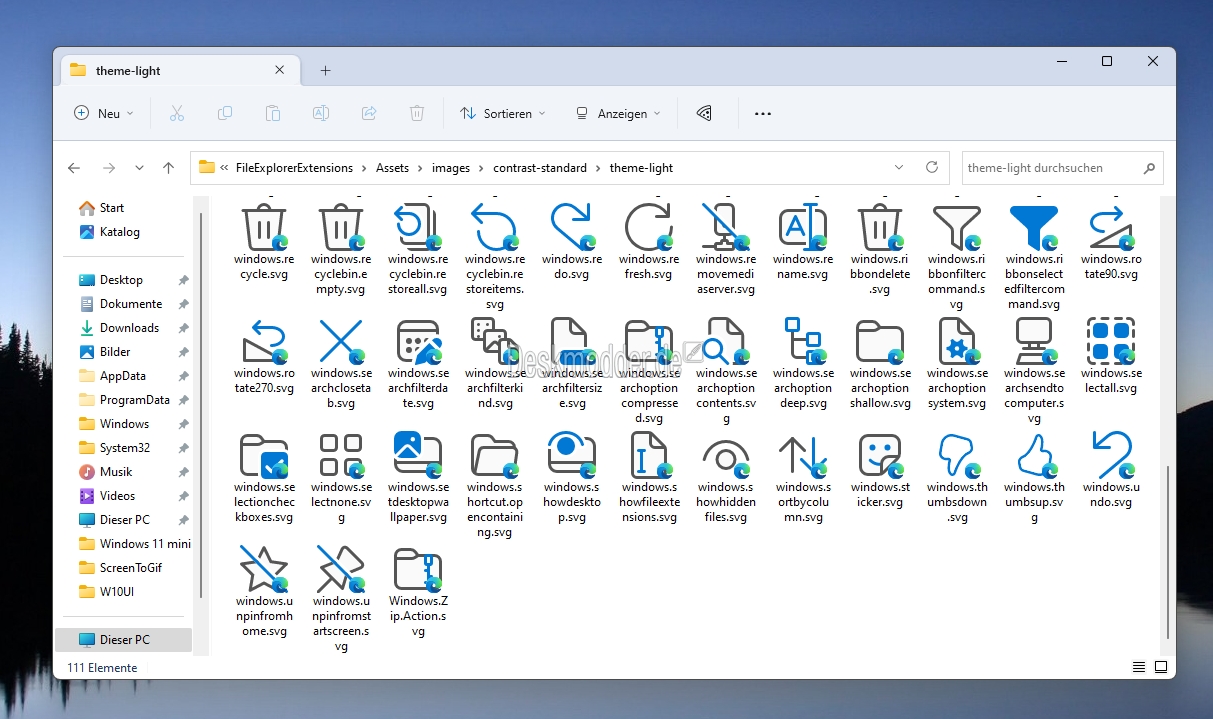Click the Rename icon in toolbar
Viewport: 1213px width, 719px height.
[x=321, y=114]
